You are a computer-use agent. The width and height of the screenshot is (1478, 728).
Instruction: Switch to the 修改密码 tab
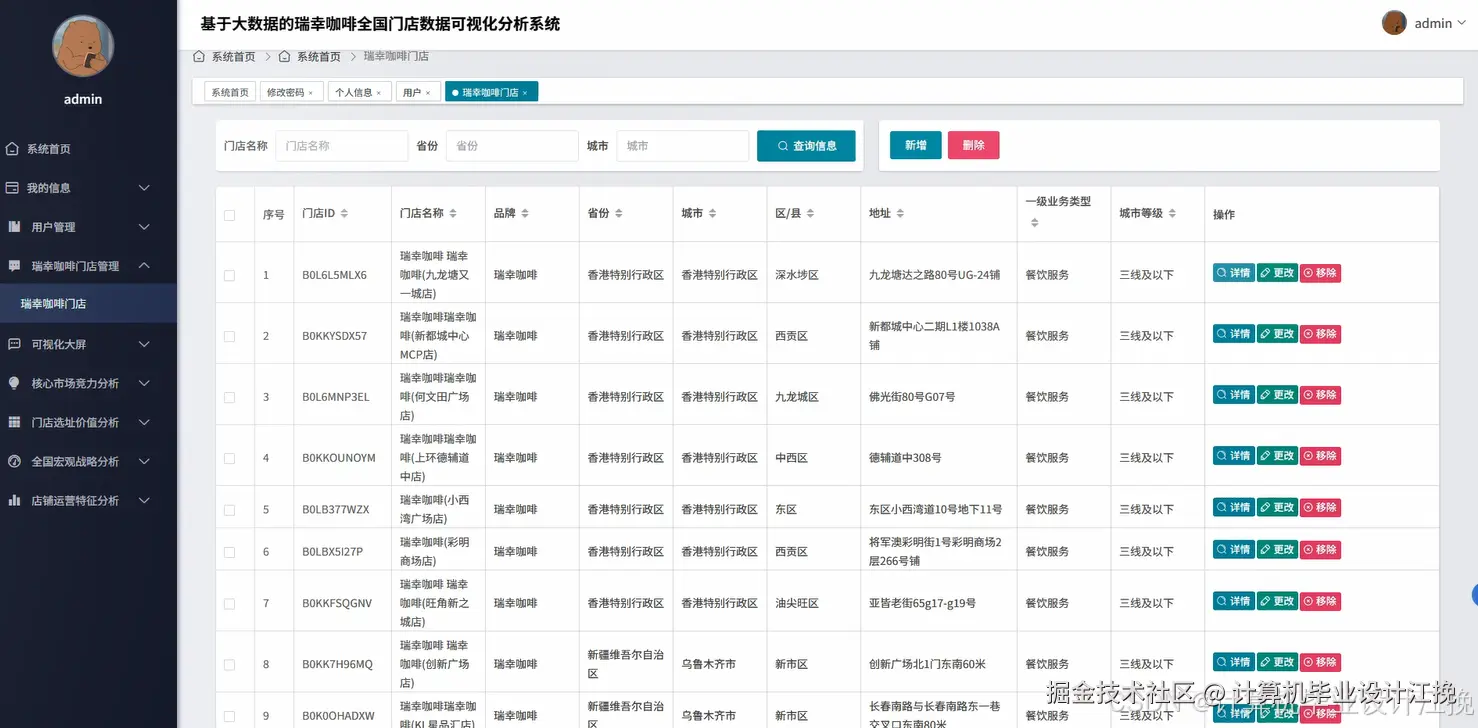coord(291,92)
